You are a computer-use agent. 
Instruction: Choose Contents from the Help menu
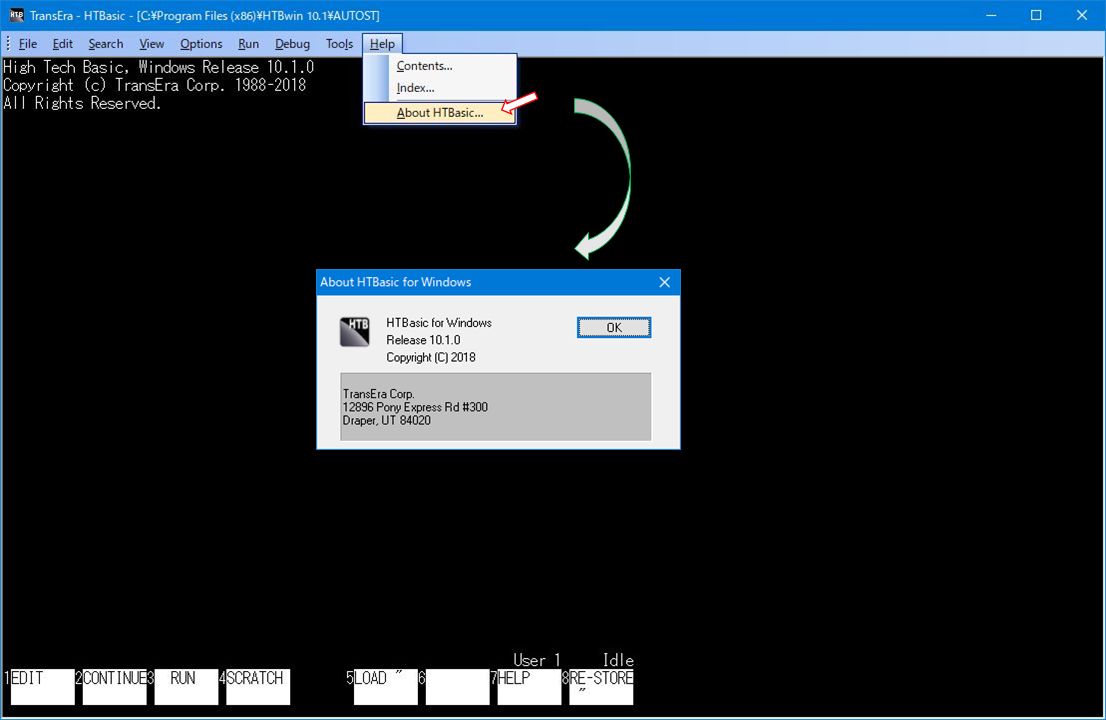click(440, 66)
